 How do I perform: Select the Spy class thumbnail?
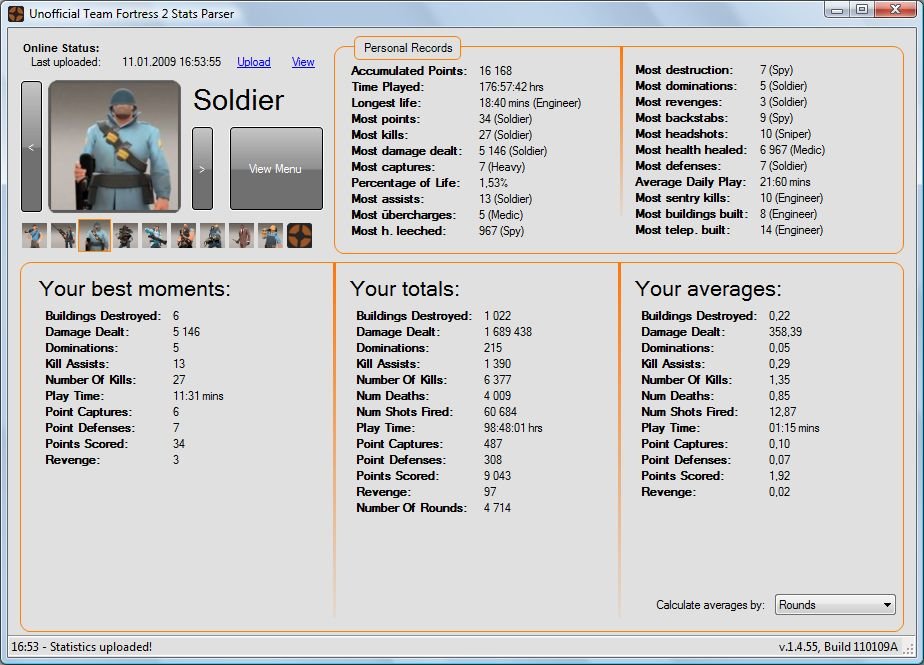[x=242, y=236]
